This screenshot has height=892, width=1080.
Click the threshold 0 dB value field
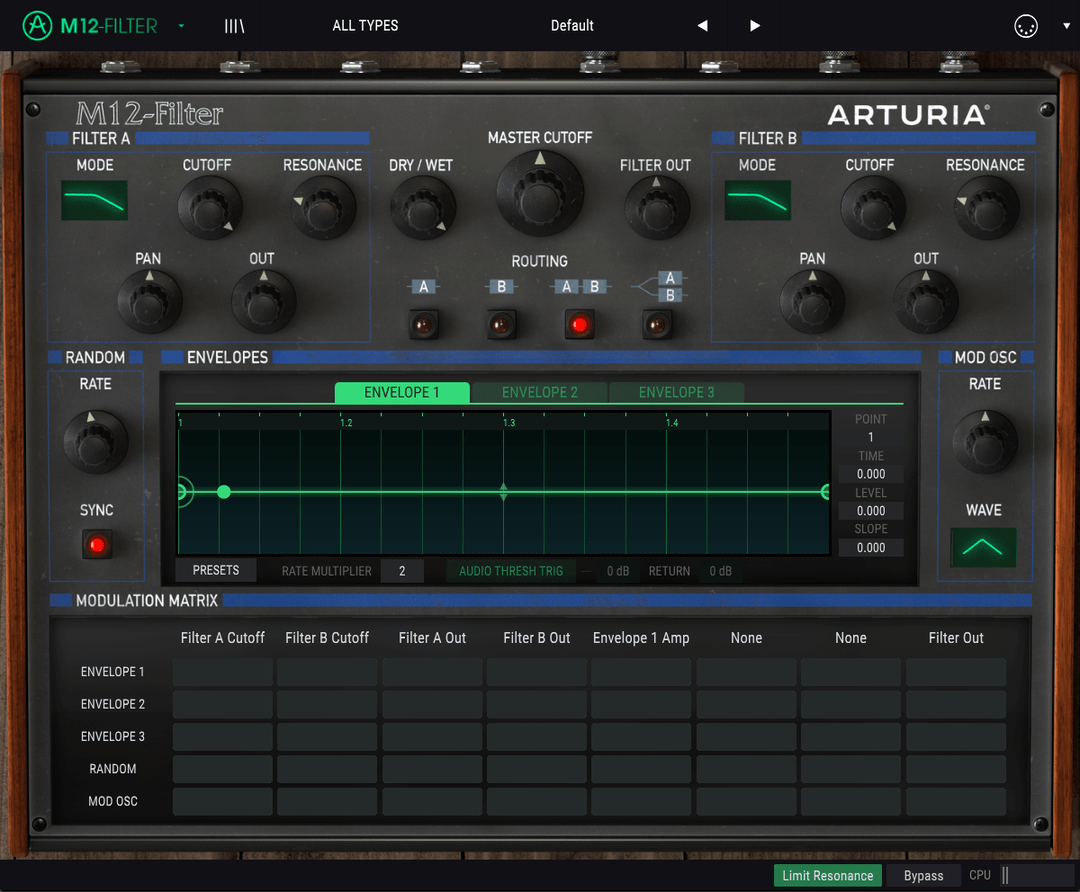click(618, 571)
